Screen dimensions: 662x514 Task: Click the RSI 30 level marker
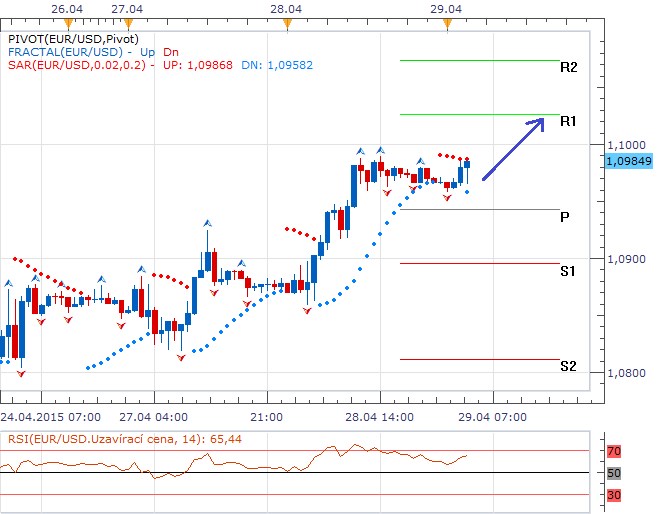pos(614,495)
